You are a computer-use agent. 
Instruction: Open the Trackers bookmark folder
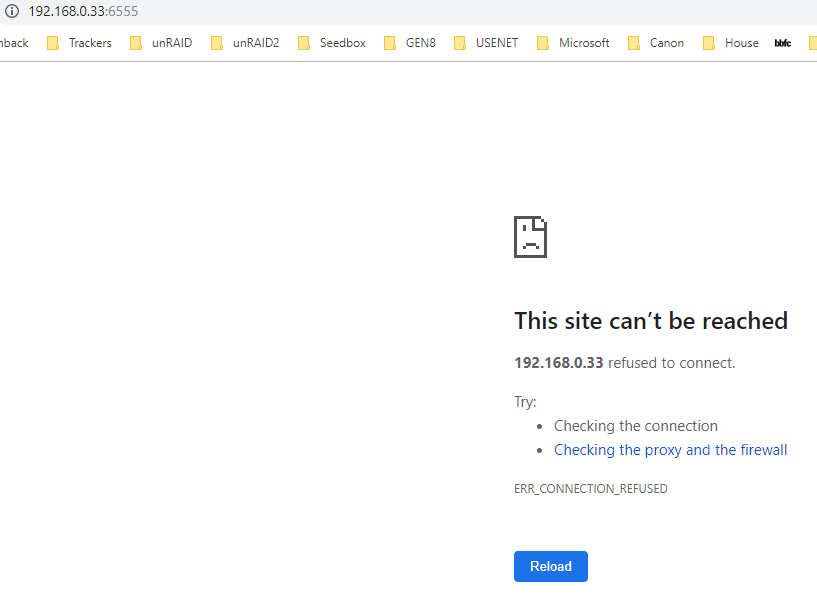coord(79,43)
